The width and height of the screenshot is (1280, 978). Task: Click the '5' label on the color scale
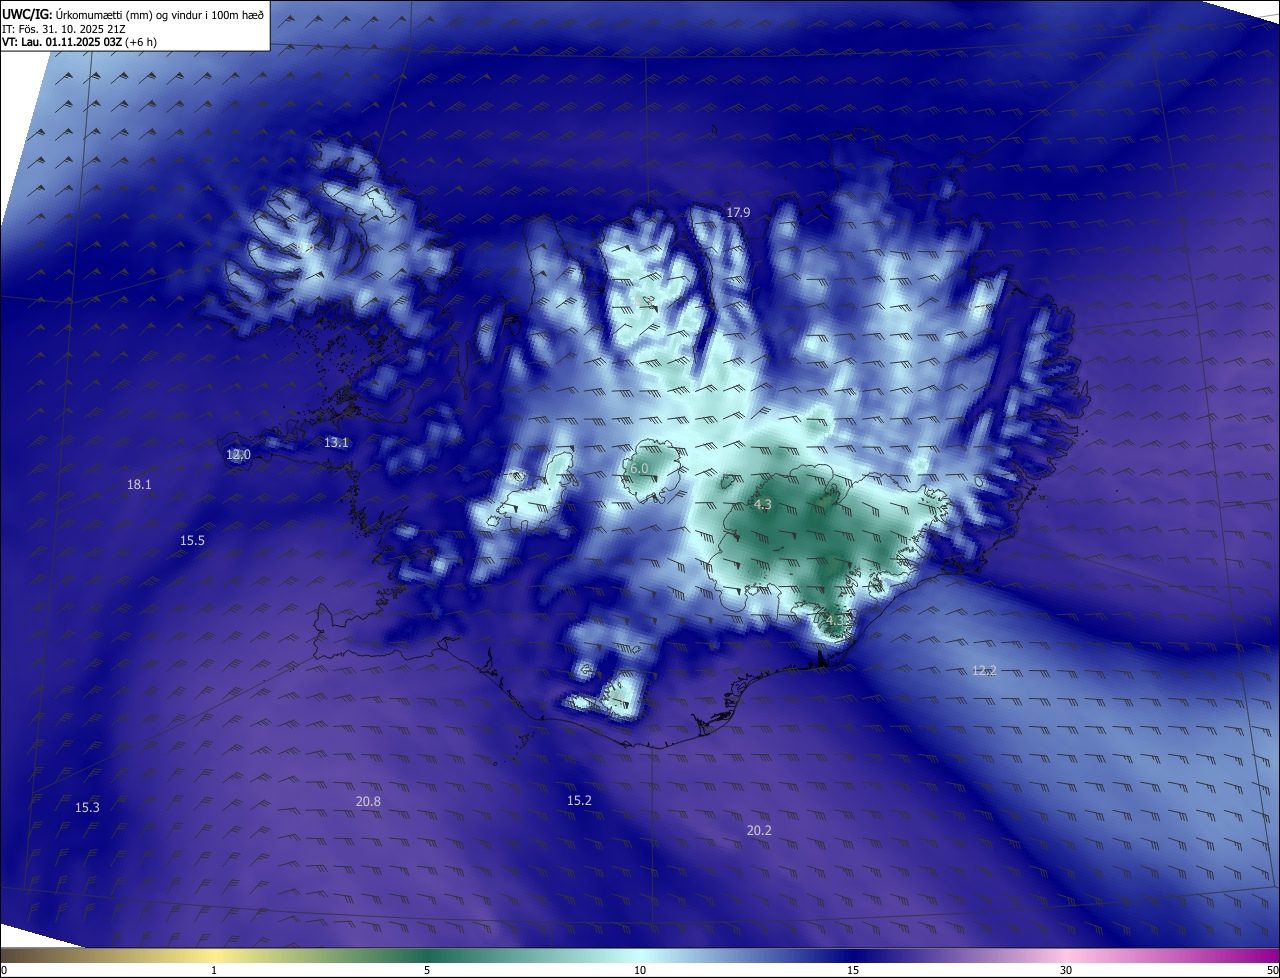(427, 970)
